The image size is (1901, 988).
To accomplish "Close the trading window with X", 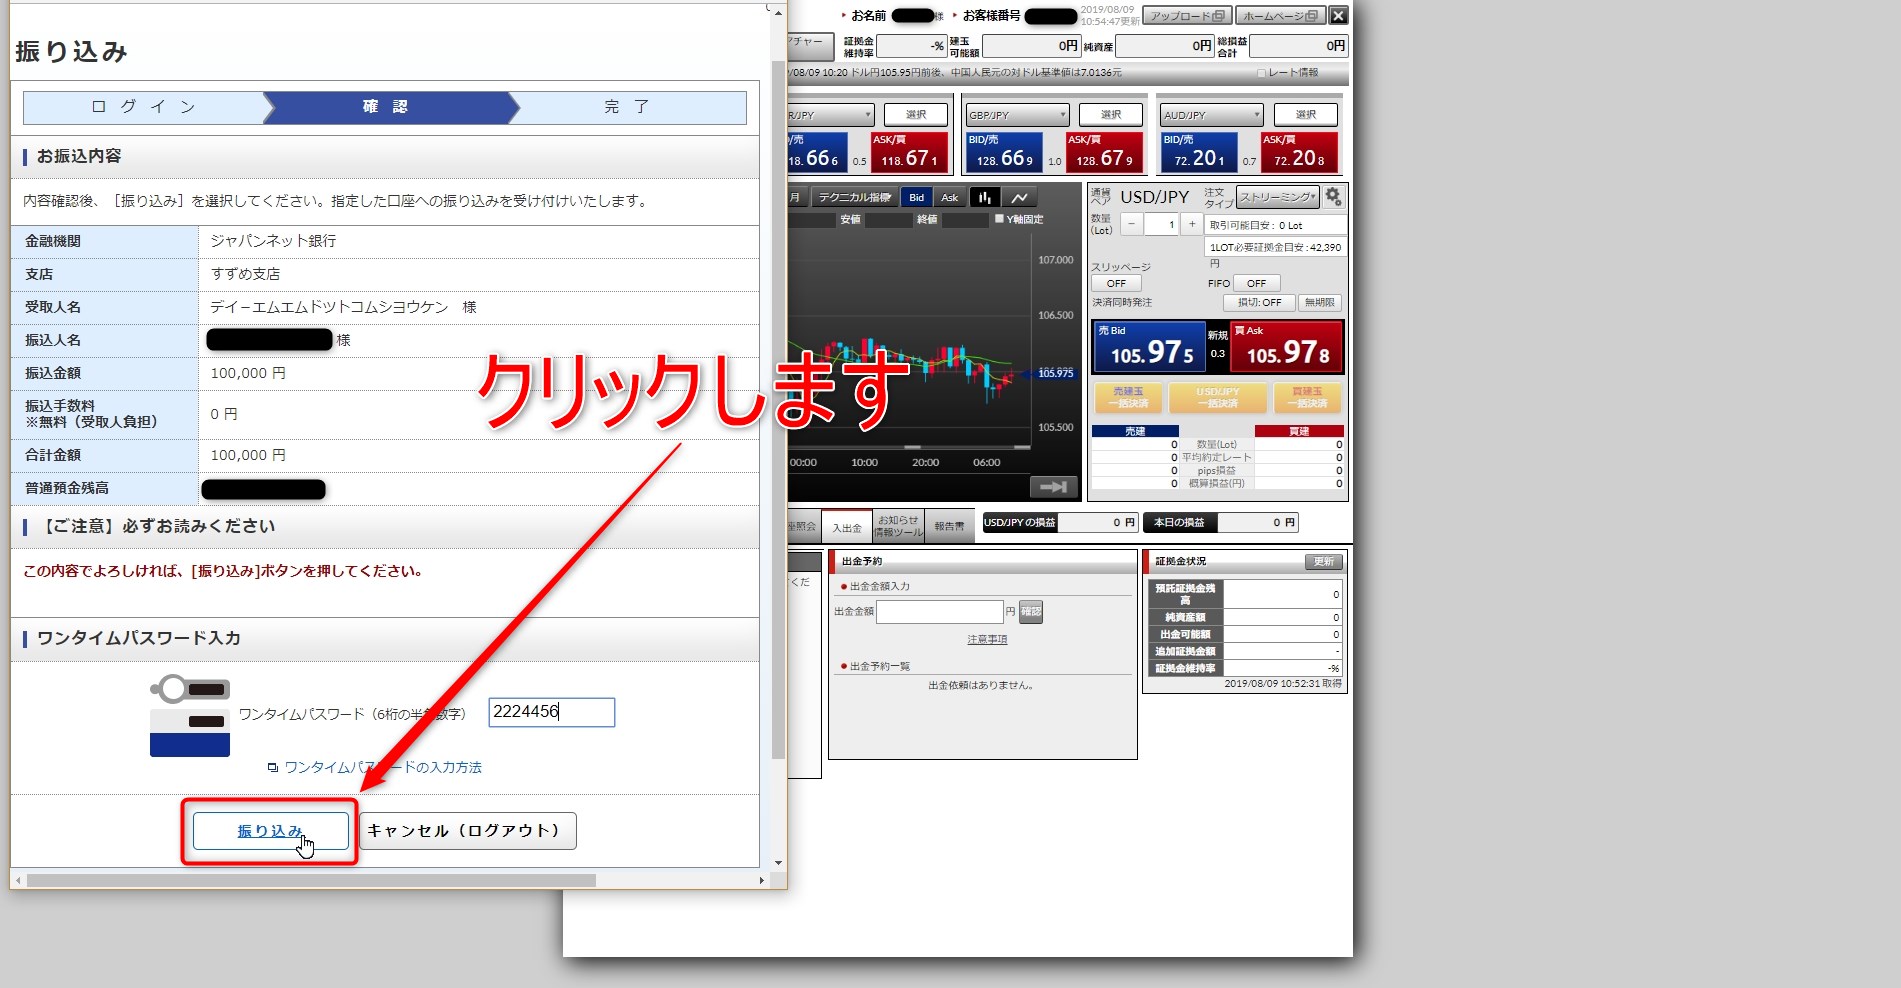I will point(1338,15).
